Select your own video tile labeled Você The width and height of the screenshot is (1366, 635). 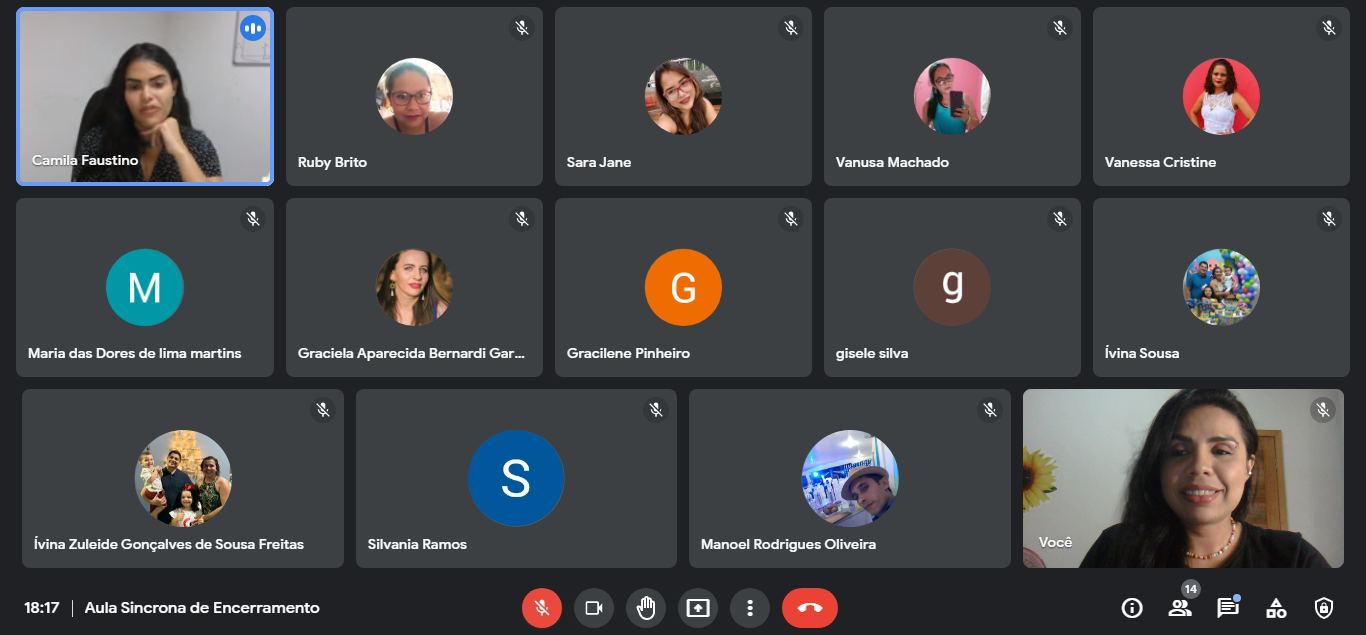tap(1183, 478)
